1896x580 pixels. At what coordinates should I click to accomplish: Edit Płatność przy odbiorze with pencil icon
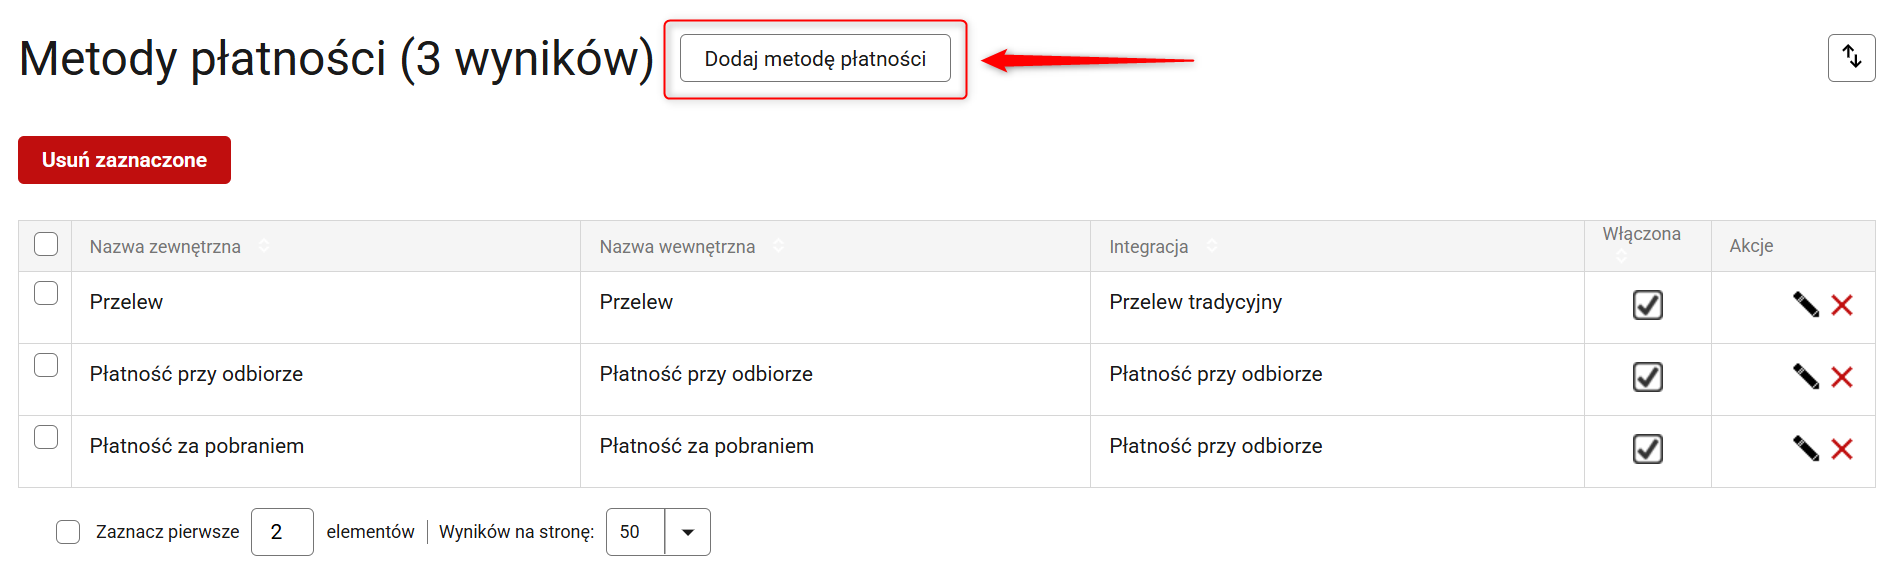point(1805,376)
